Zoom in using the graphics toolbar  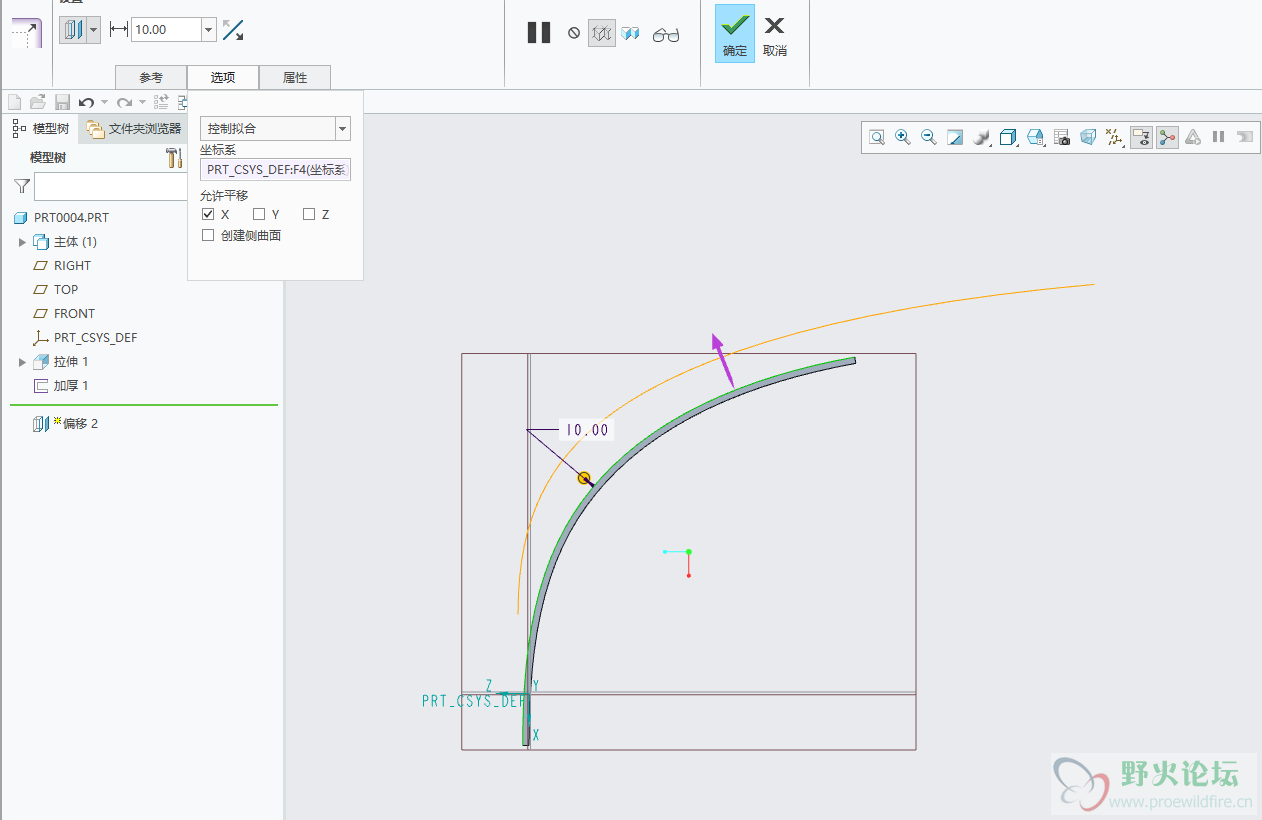tap(903, 137)
